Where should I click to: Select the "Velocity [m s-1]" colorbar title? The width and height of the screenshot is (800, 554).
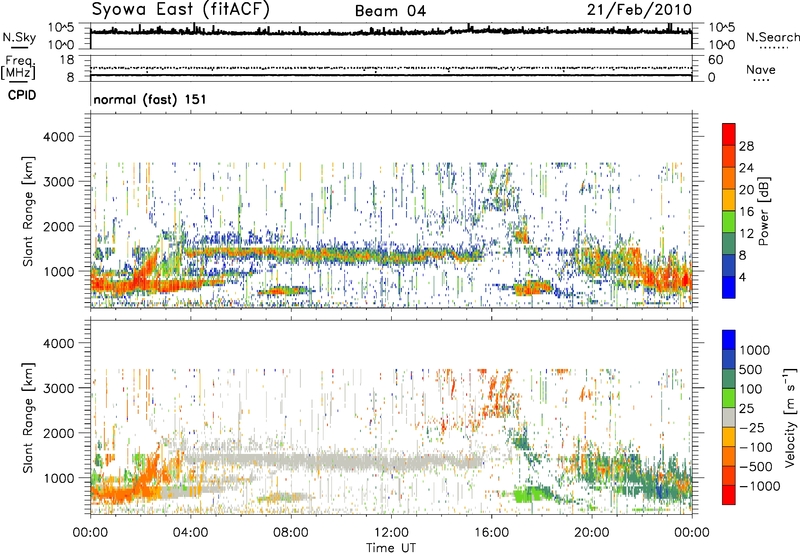pyautogui.click(x=790, y=417)
